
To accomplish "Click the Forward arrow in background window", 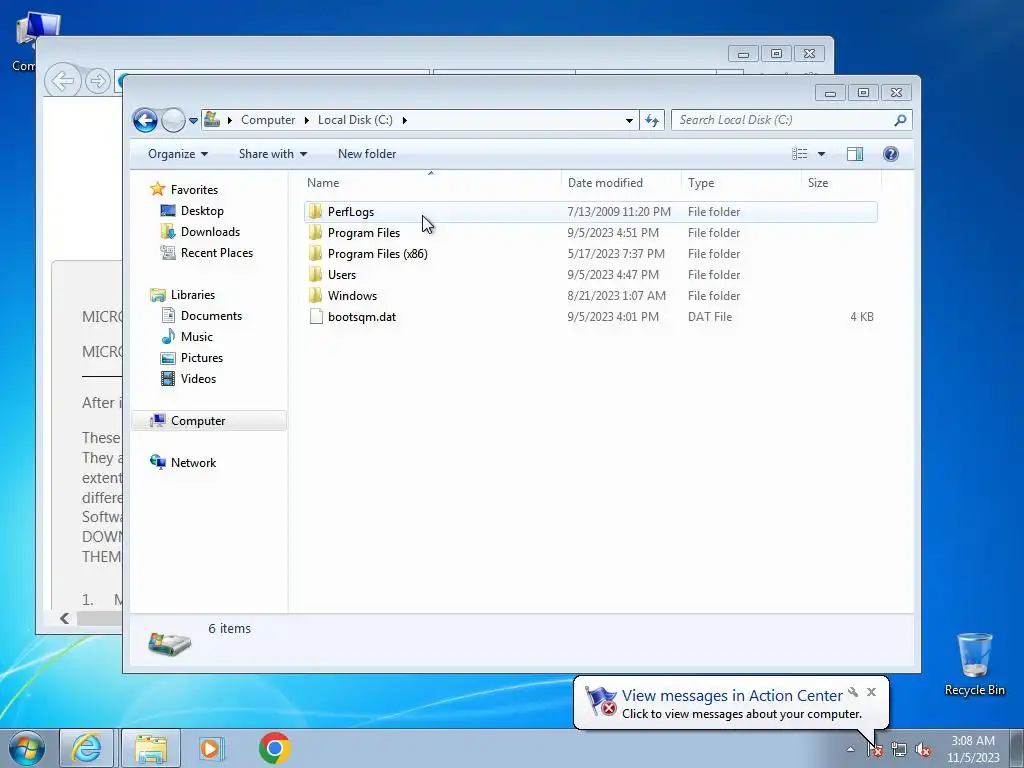I will click(x=97, y=81).
